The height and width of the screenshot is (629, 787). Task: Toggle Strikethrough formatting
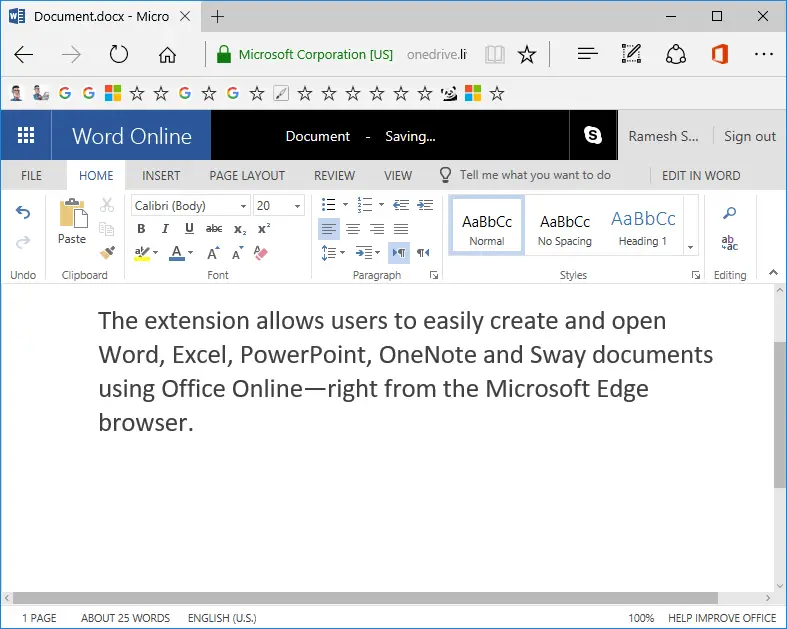point(214,229)
